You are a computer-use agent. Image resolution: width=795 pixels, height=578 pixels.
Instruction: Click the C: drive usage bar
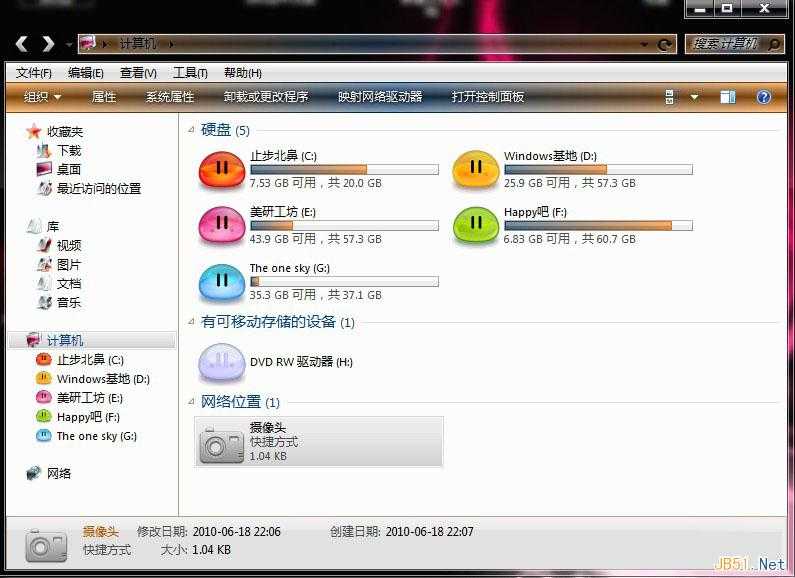point(344,169)
